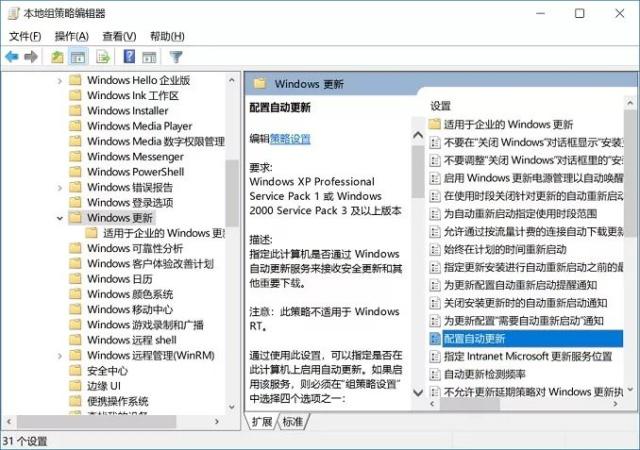Select Windows PowerShell folder in tree

click(x=135, y=172)
